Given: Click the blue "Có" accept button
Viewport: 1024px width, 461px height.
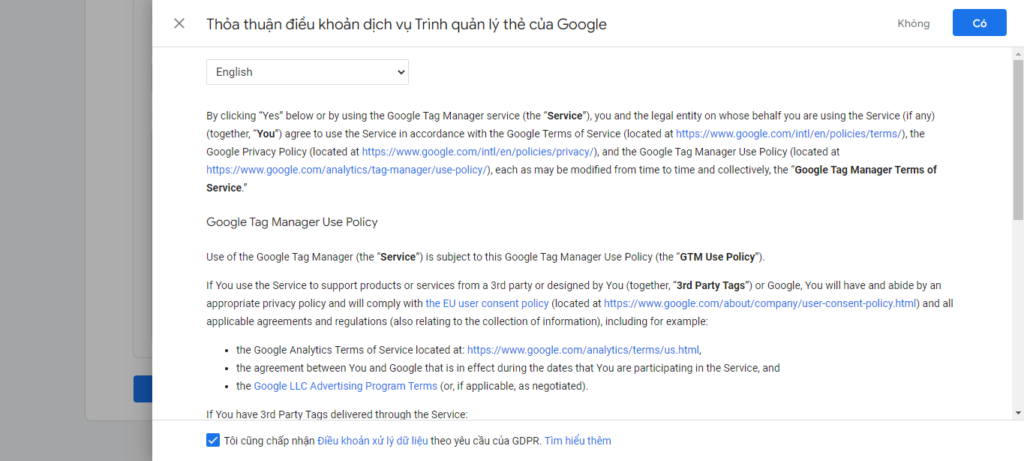Looking at the screenshot, I should 979,23.
